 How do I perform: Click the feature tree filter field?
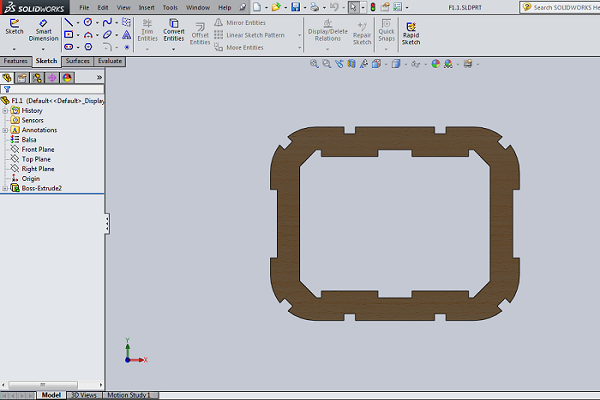[x=52, y=89]
